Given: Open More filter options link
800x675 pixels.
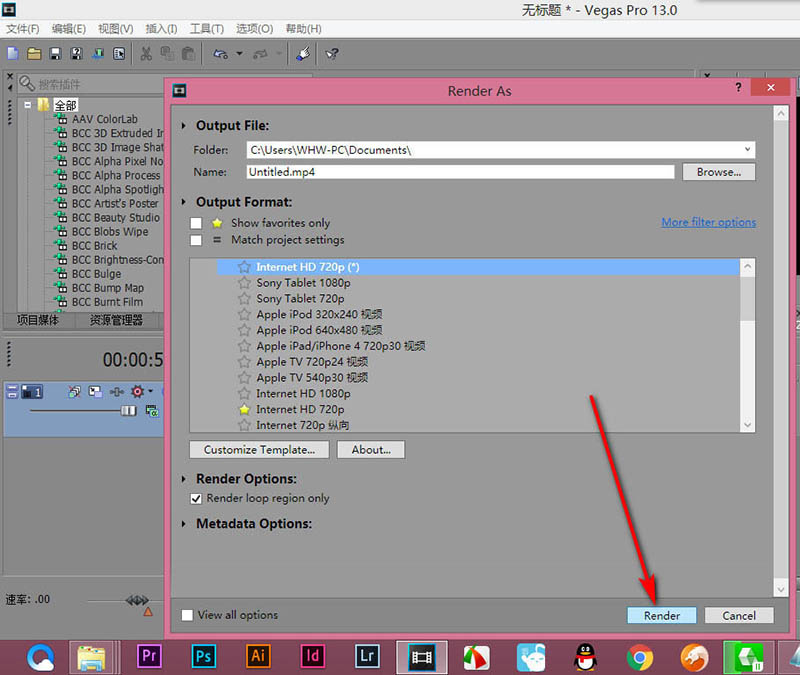Looking at the screenshot, I should (709, 222).
